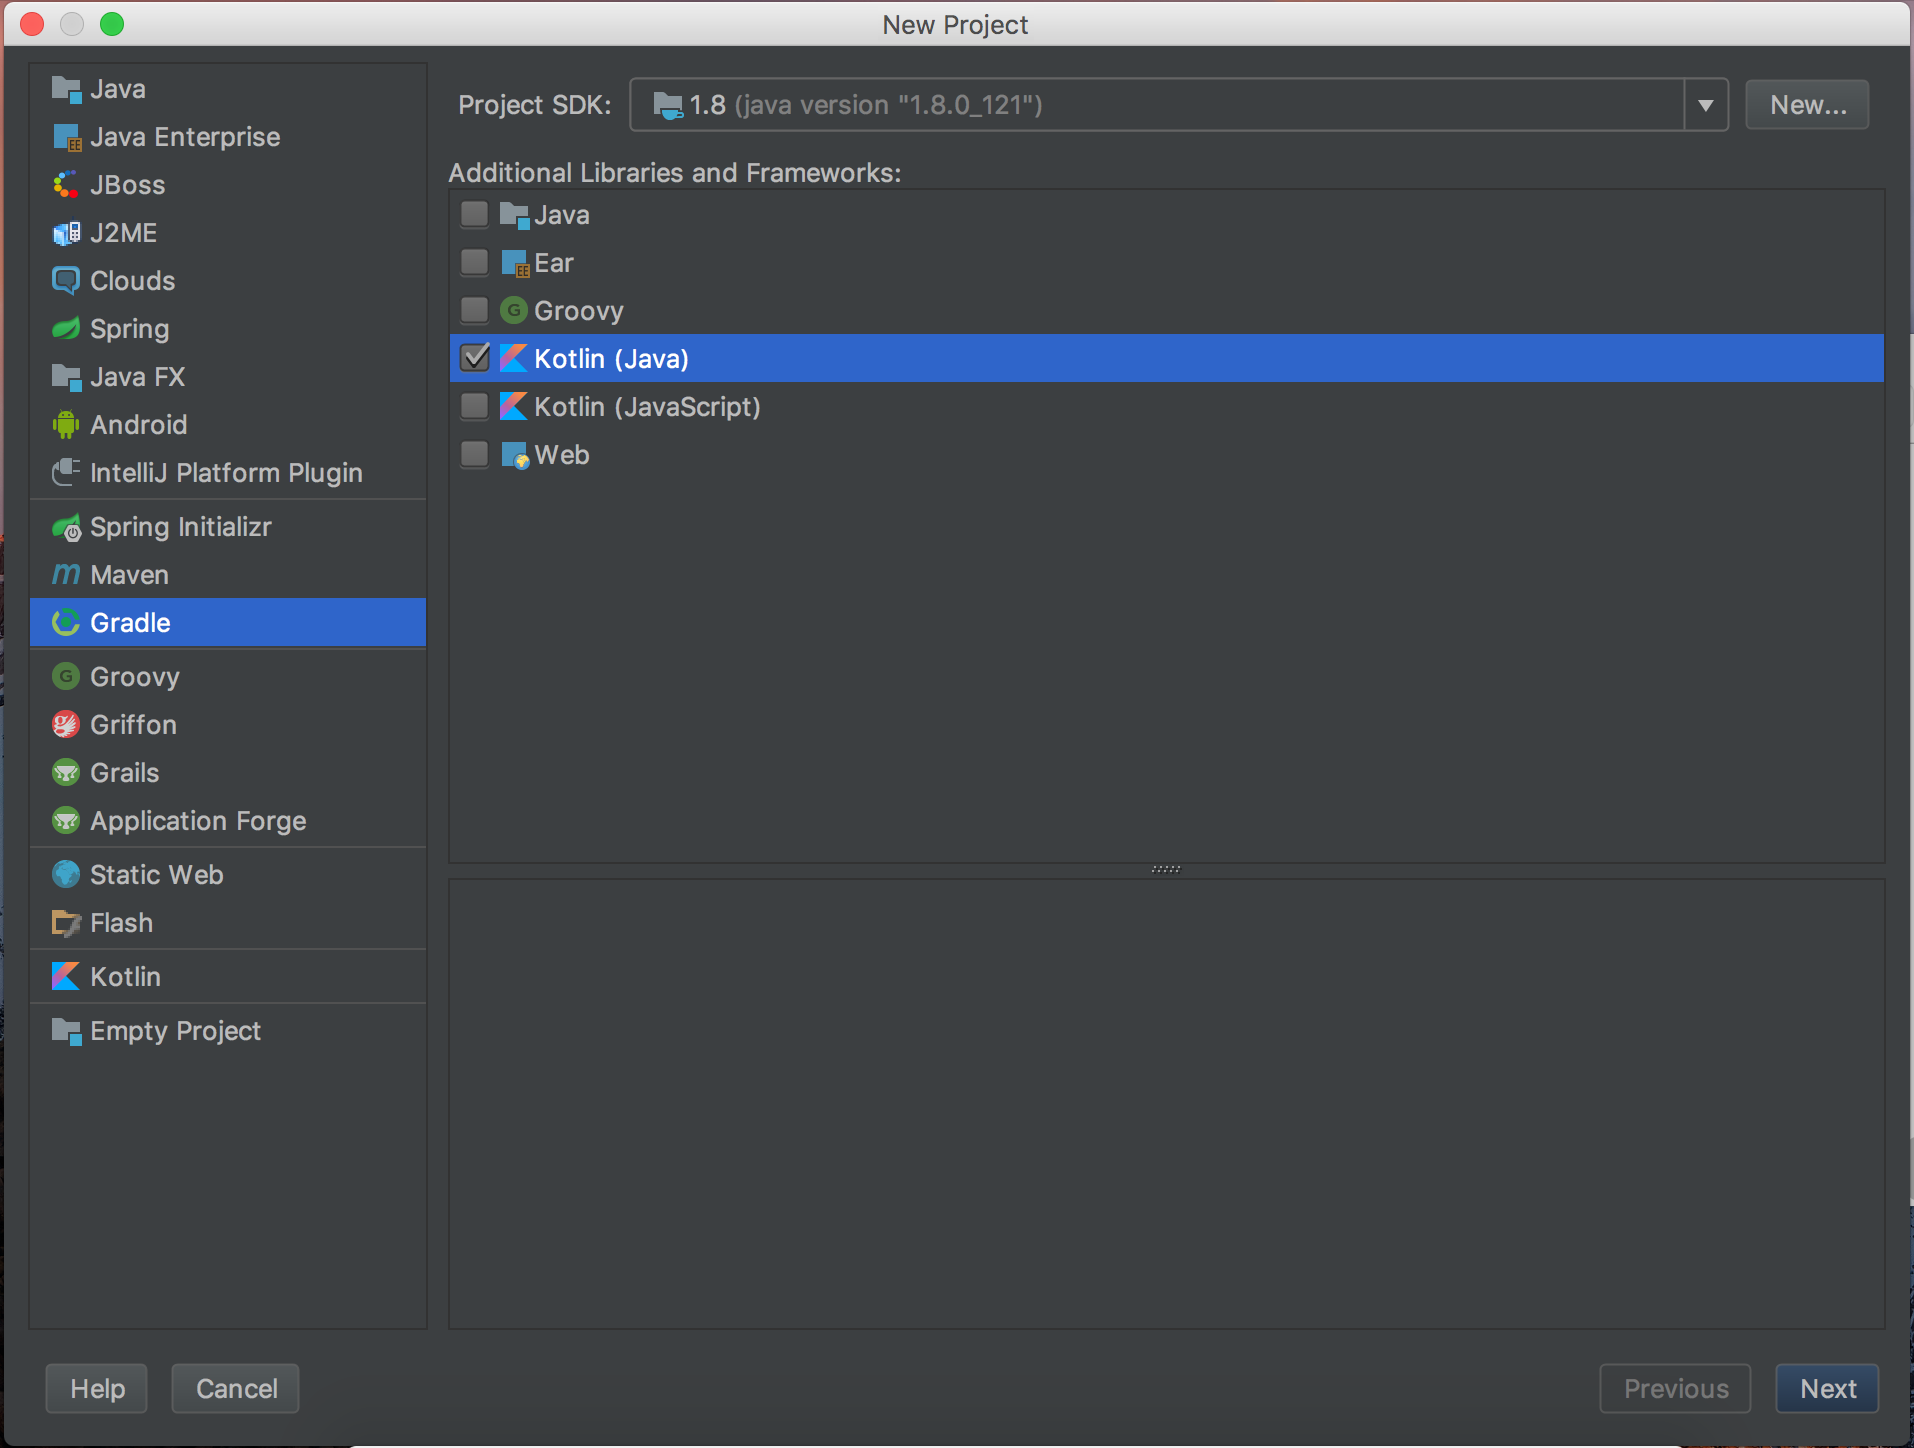Click the Gradle icon in sidebar
Image resolution: width=1914 pixels, height=1448 pixels.
tap(66, 623)
